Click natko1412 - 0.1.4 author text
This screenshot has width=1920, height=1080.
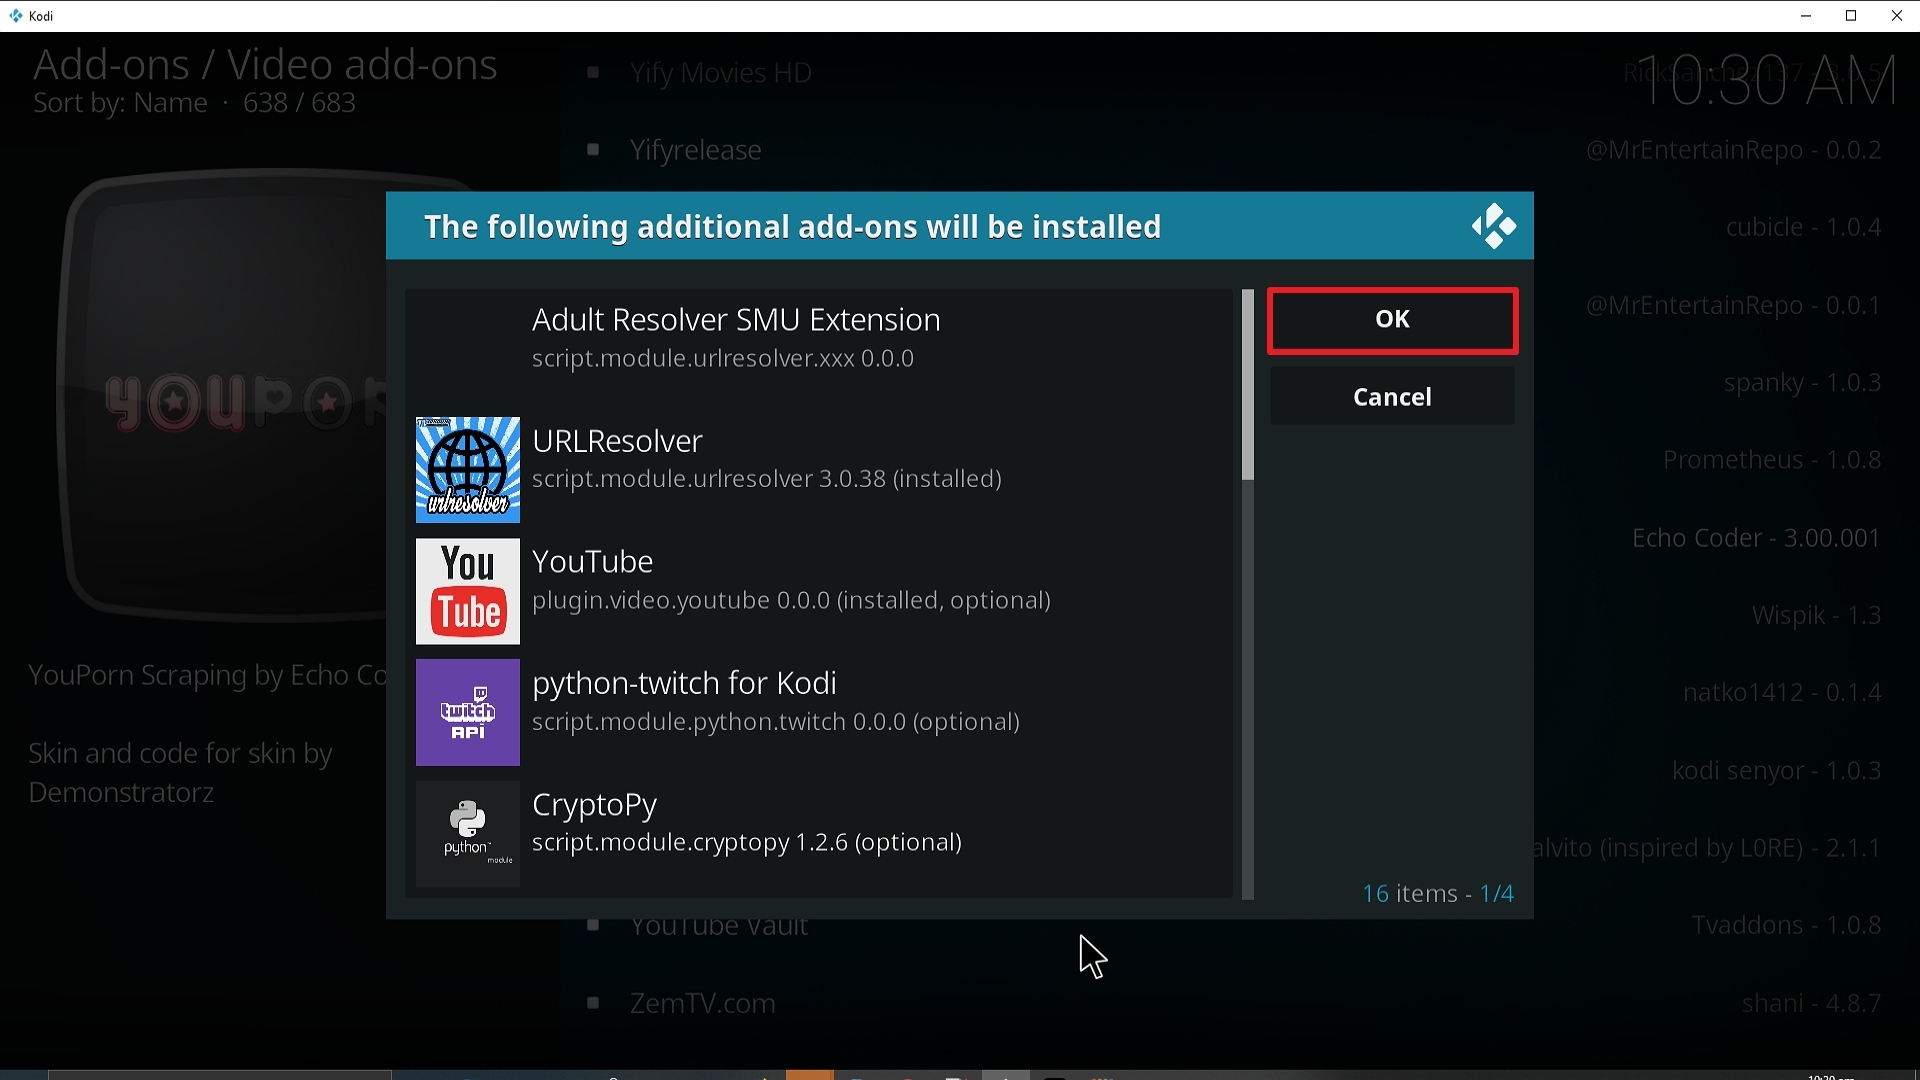pyautogui.click(x=1782, y=692)
